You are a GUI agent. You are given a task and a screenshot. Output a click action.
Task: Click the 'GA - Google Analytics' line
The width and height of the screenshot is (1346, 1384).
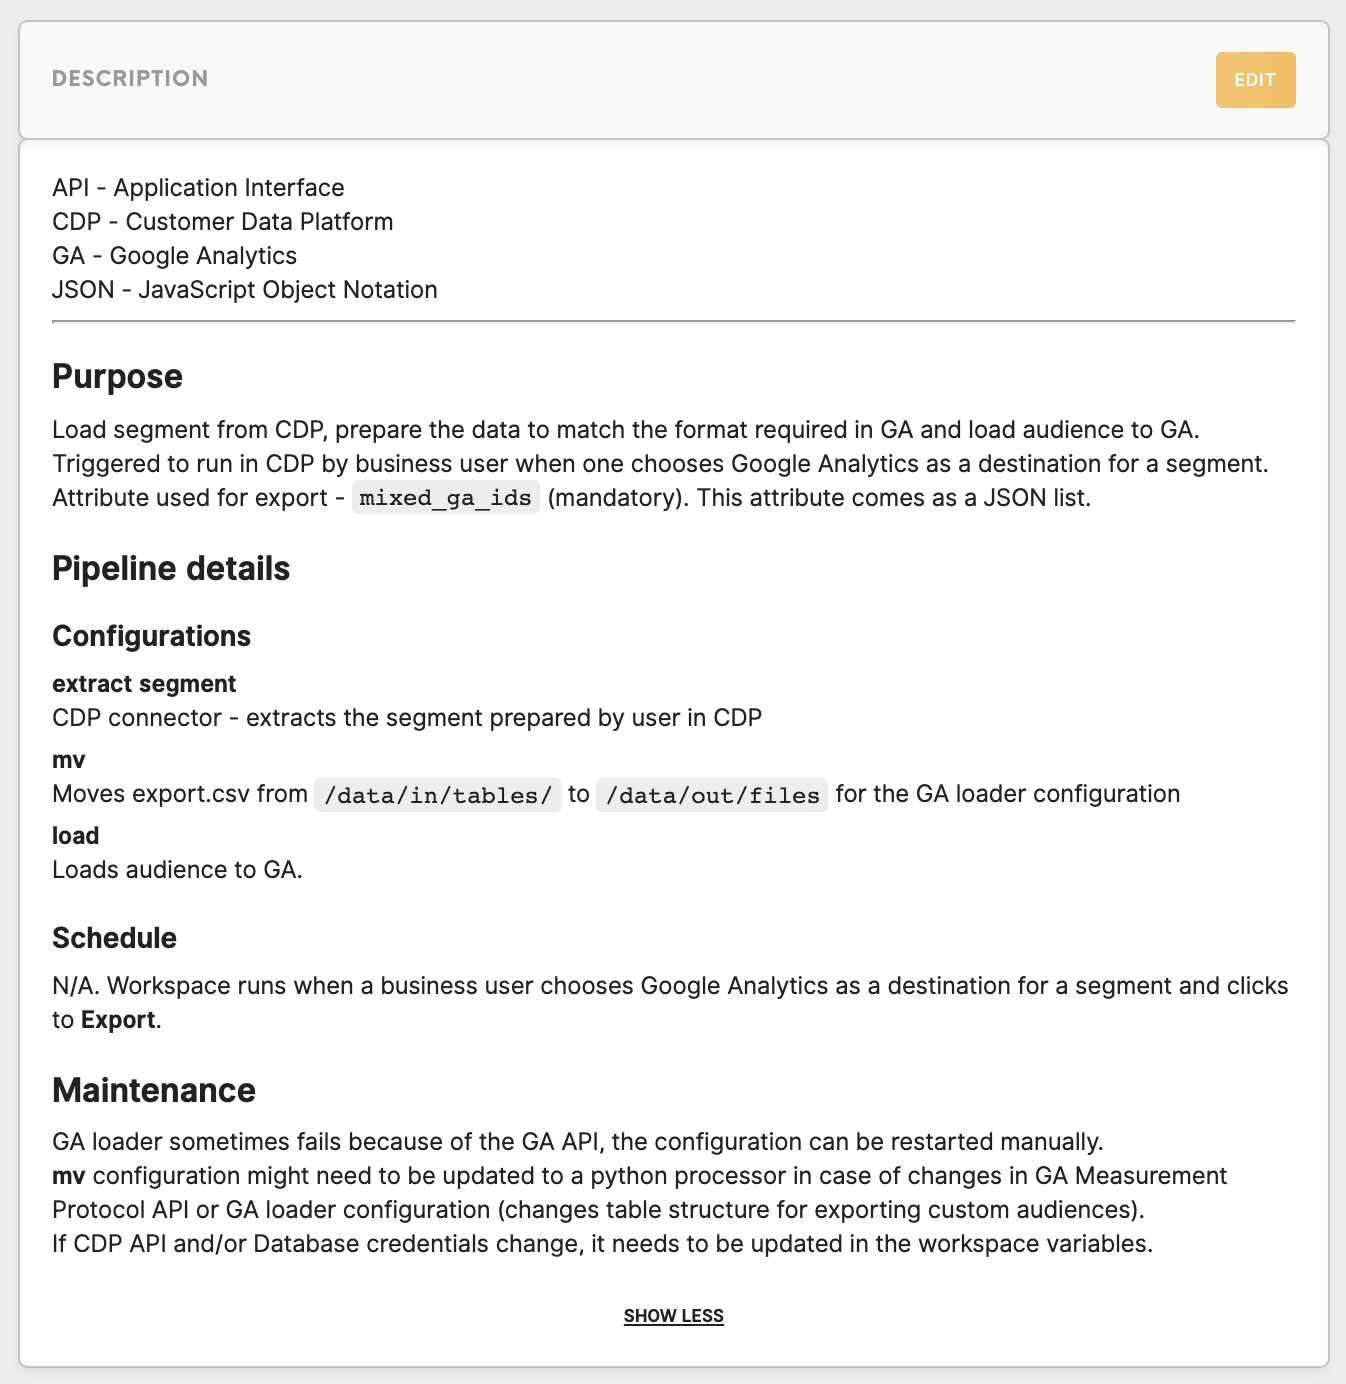pyautogui.click(x=175, y=256)
